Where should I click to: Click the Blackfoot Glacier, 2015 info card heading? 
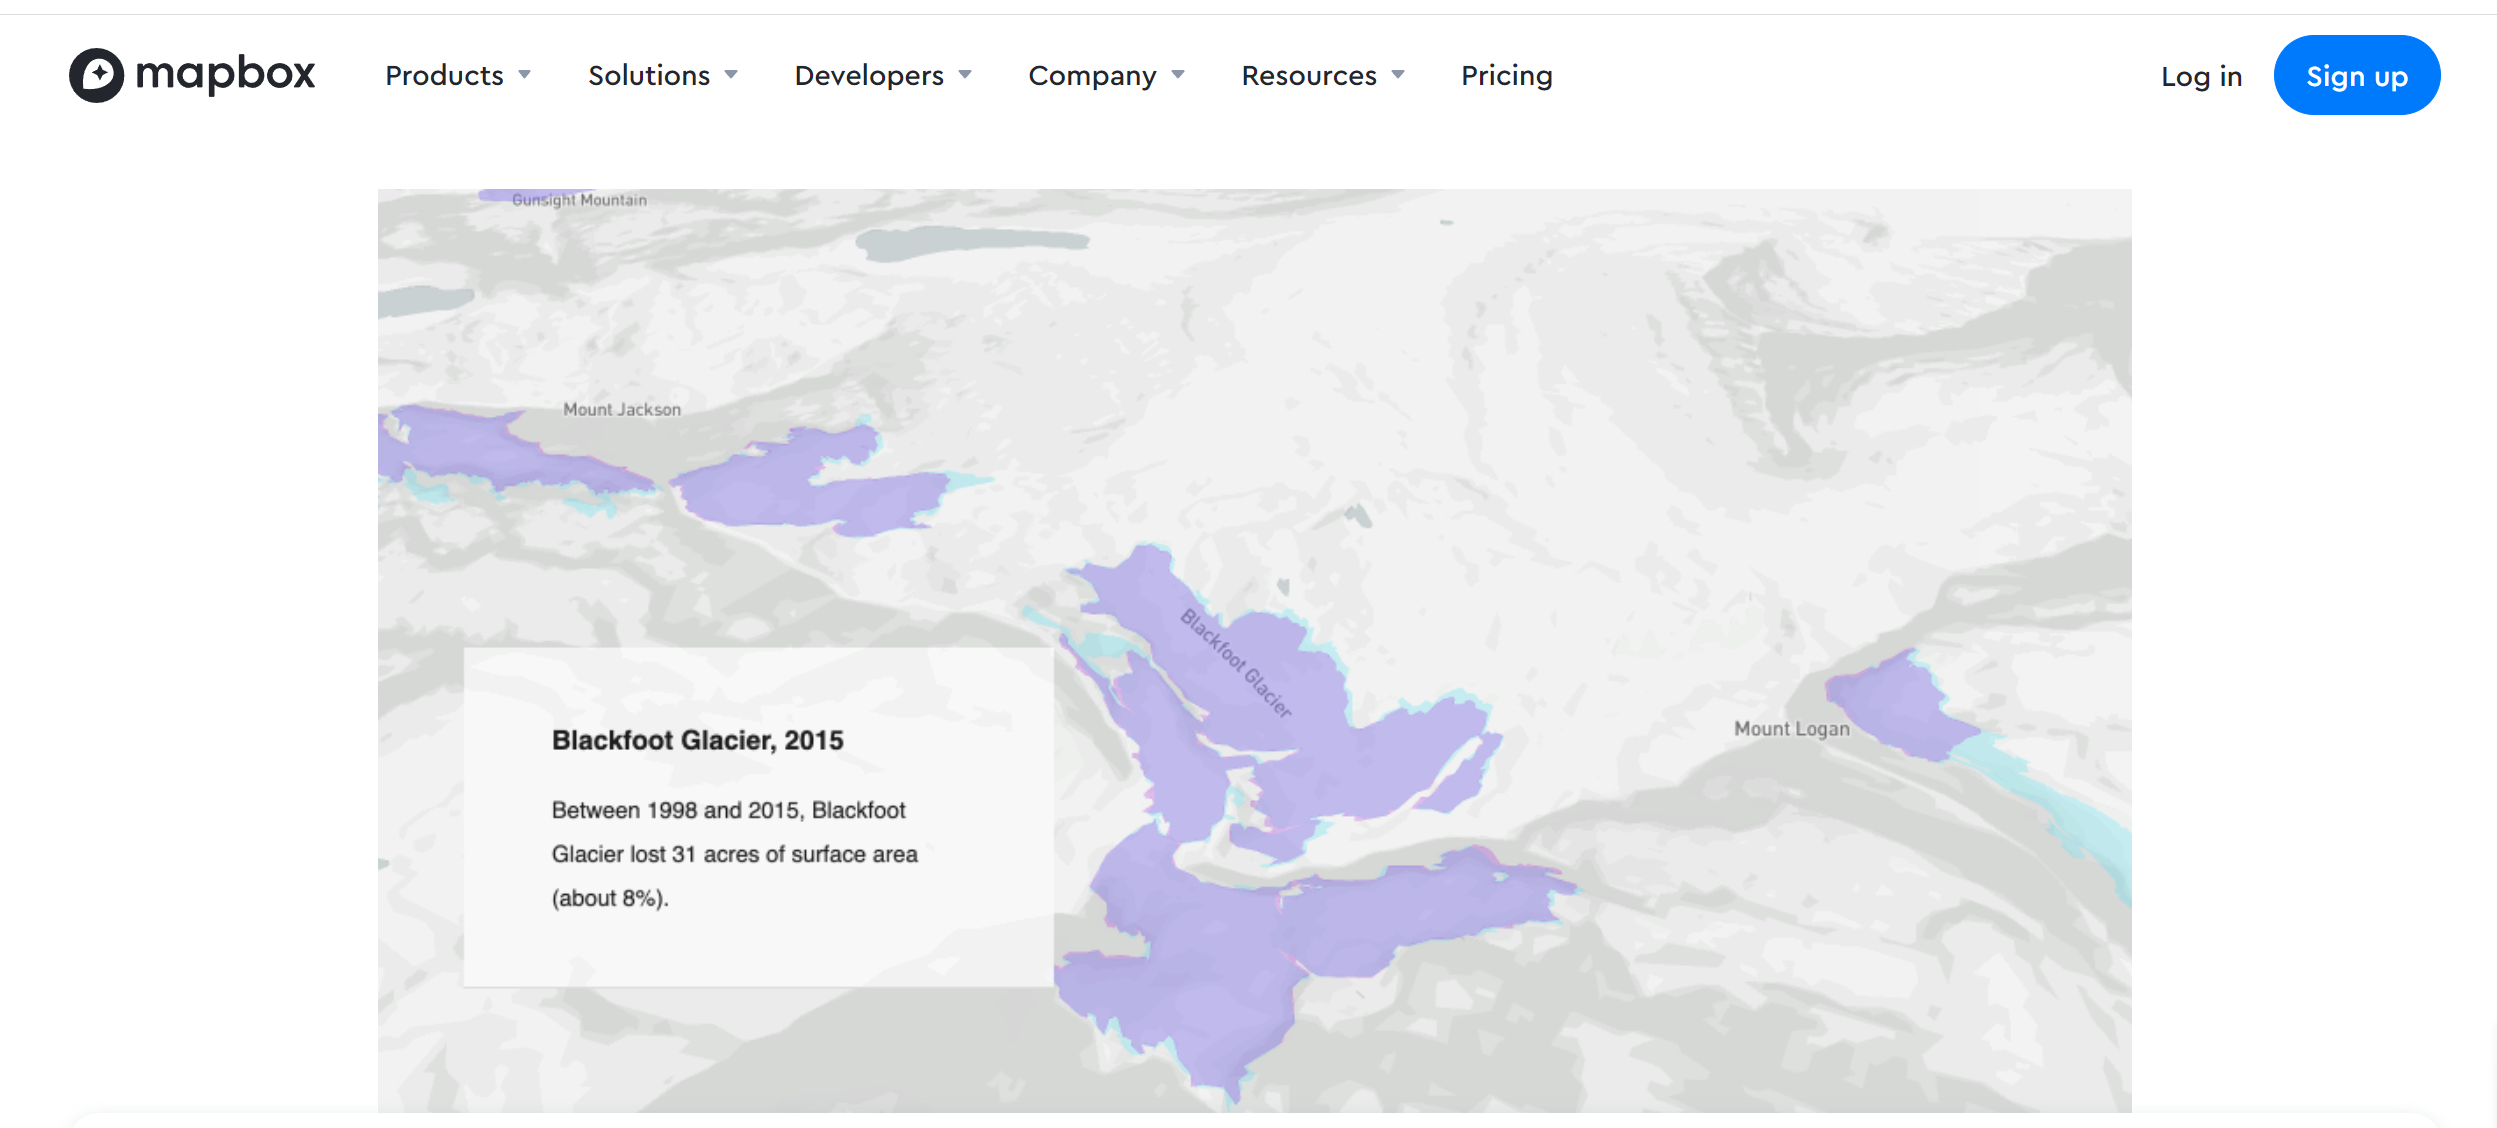pos(697,740)
